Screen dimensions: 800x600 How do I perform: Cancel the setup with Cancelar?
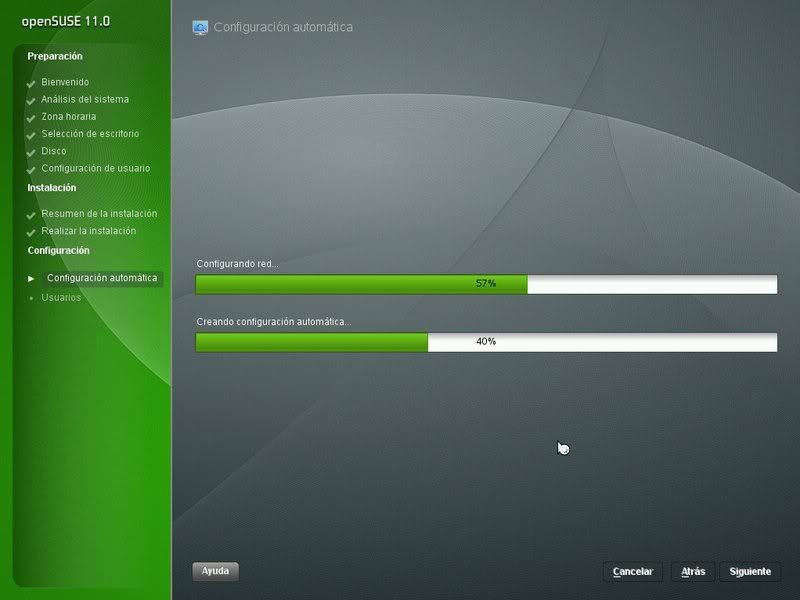[x=633, y=571]
